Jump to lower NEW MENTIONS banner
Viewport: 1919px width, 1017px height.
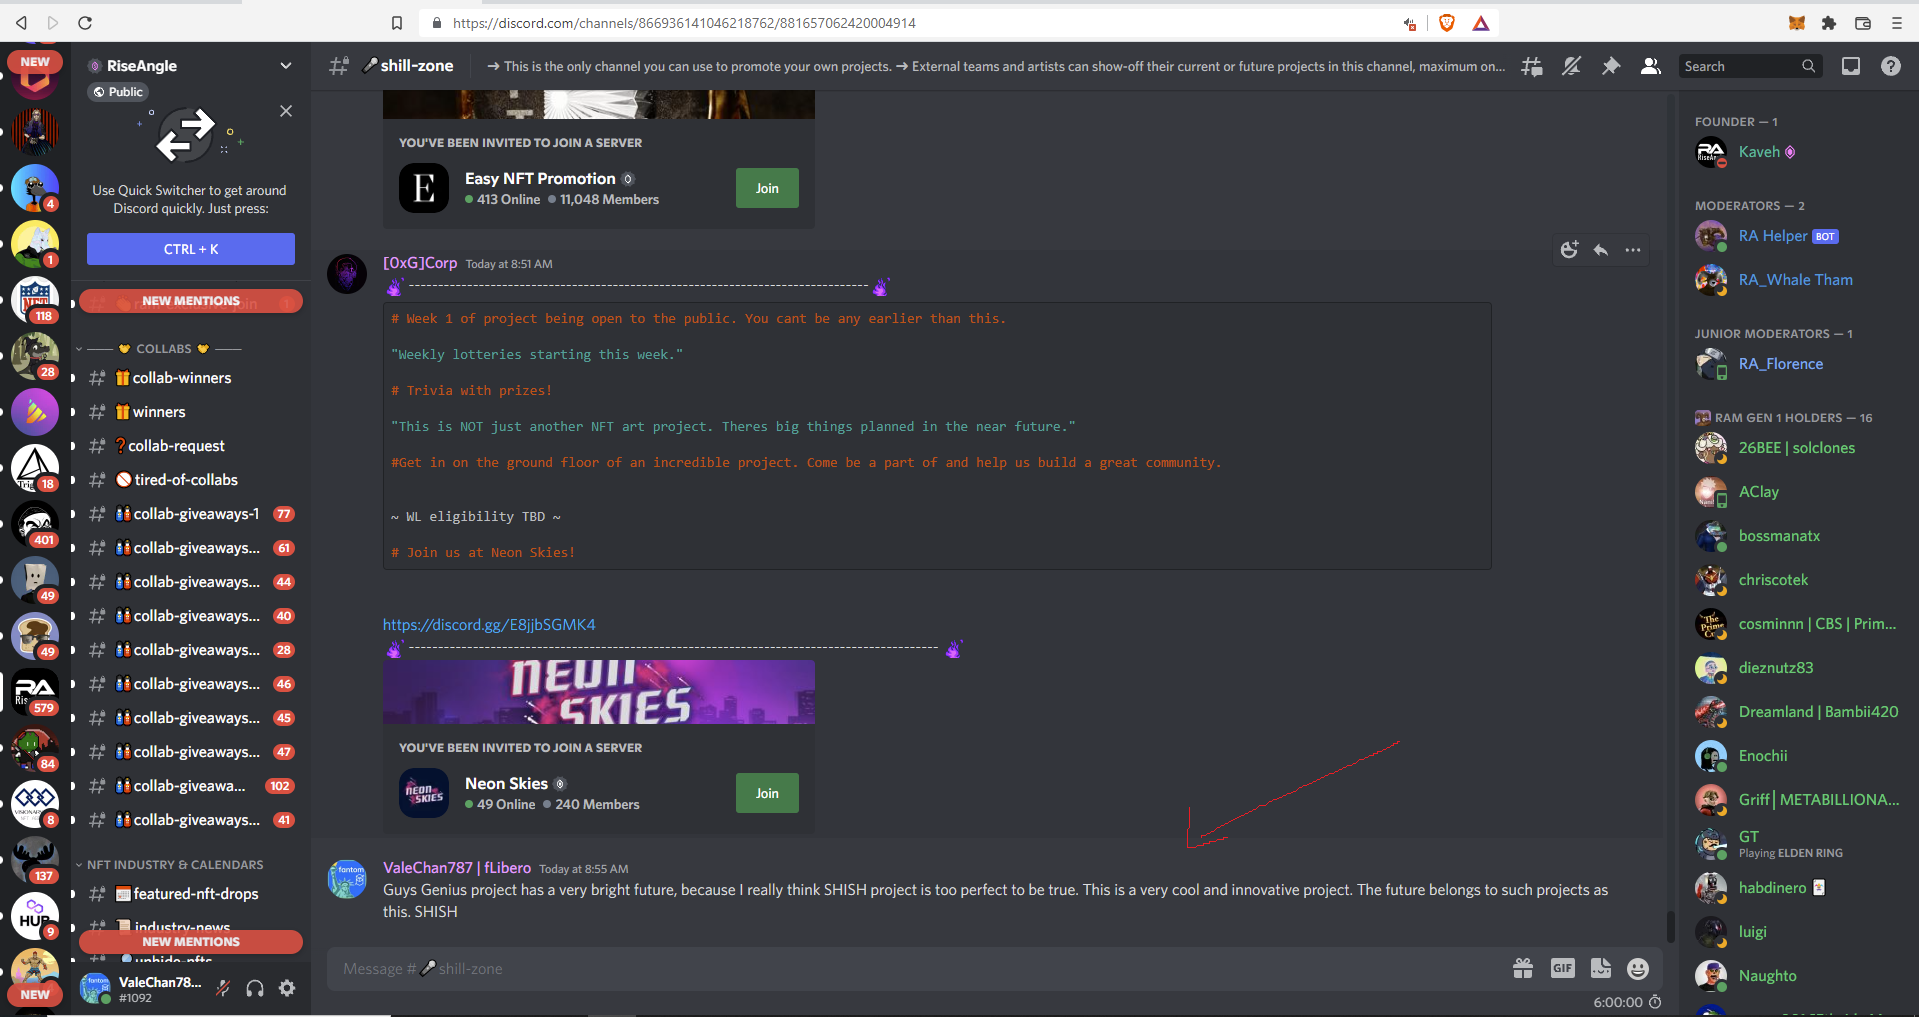click(191, 942)
